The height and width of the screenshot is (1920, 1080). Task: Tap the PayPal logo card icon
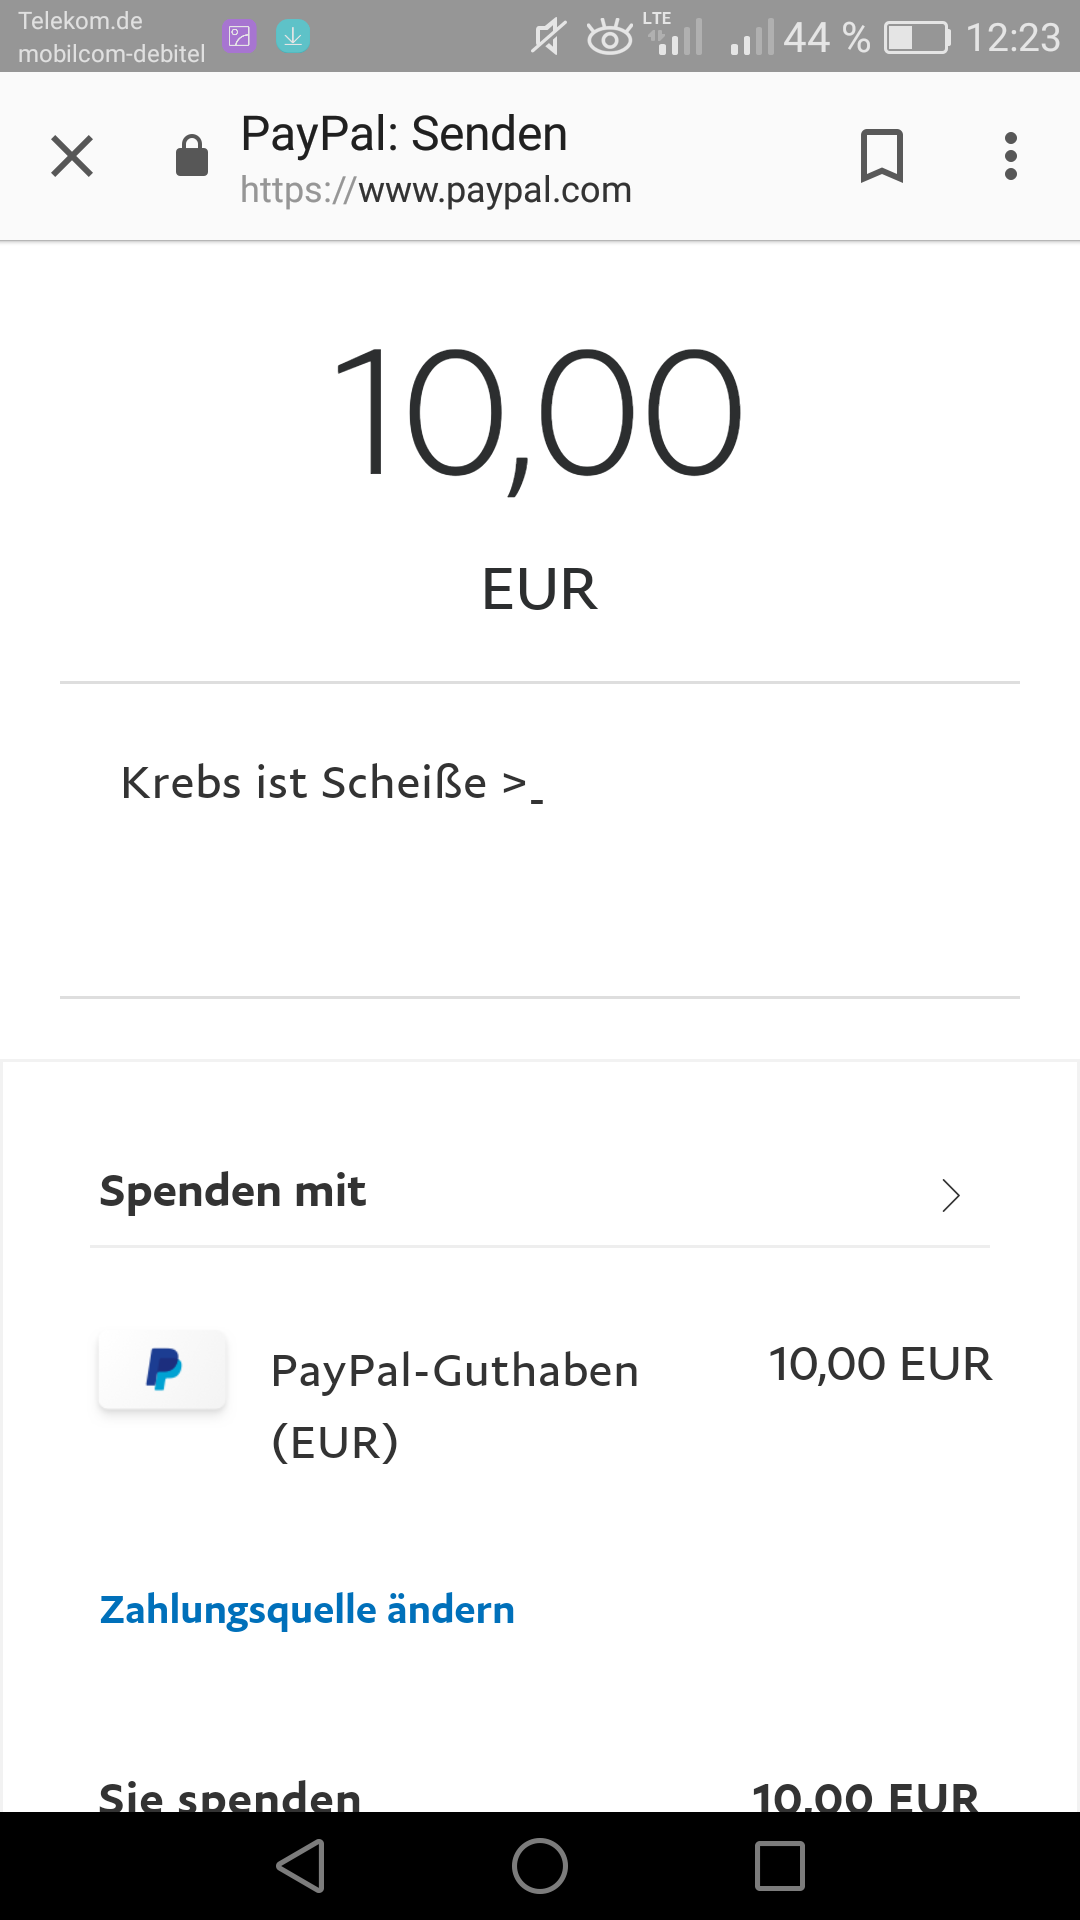163,1370
